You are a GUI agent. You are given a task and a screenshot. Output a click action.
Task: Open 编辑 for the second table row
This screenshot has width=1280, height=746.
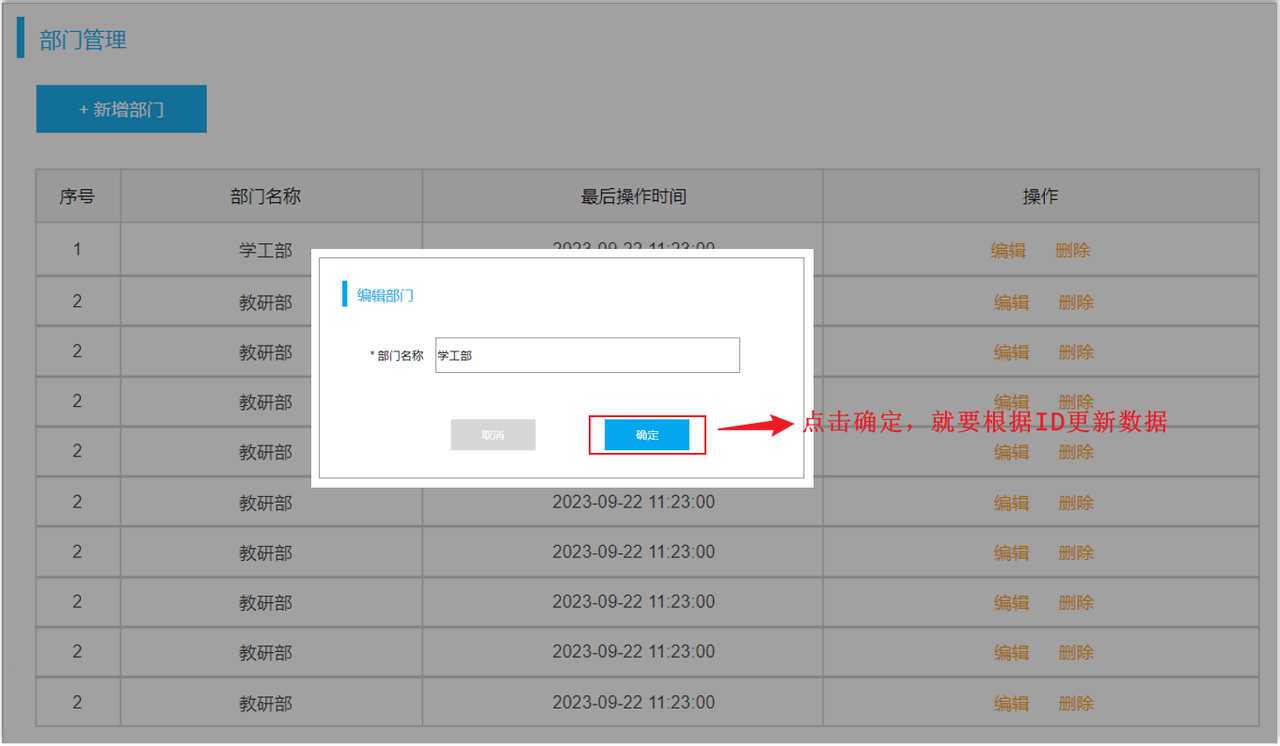(x=1011, y=302)
